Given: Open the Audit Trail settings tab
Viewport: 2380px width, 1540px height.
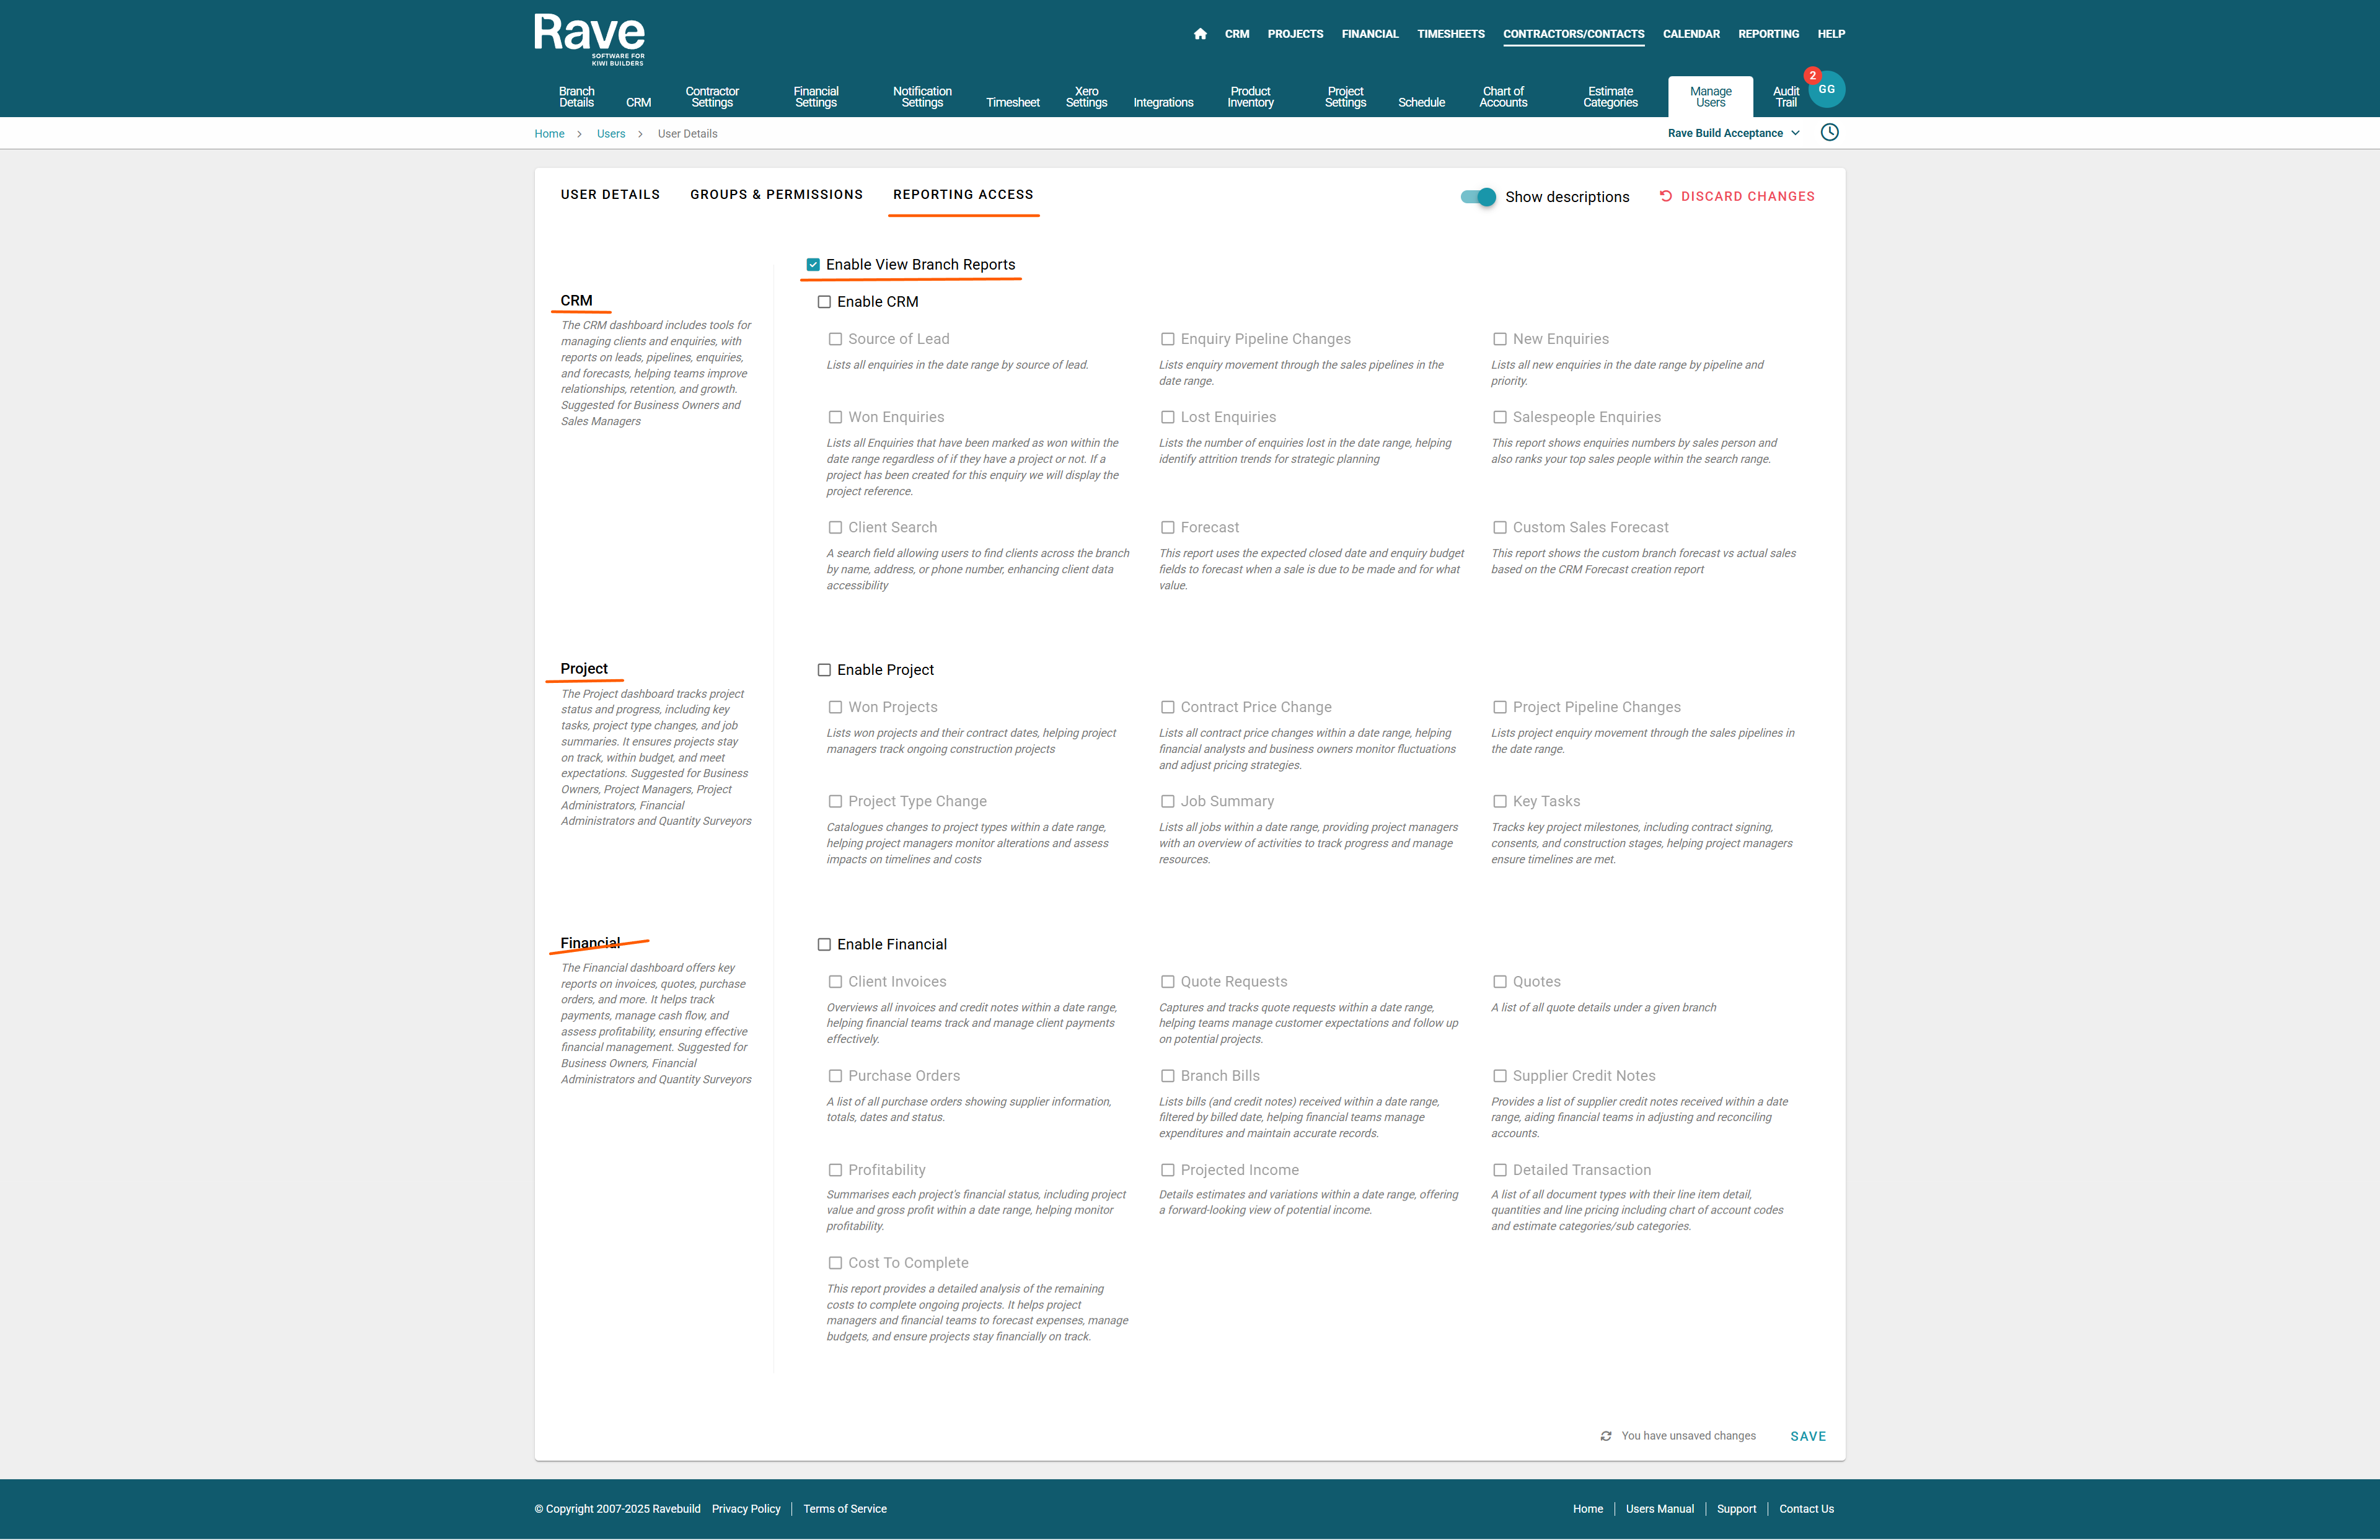Looking at the screenshot, I should click(1785, 97).
